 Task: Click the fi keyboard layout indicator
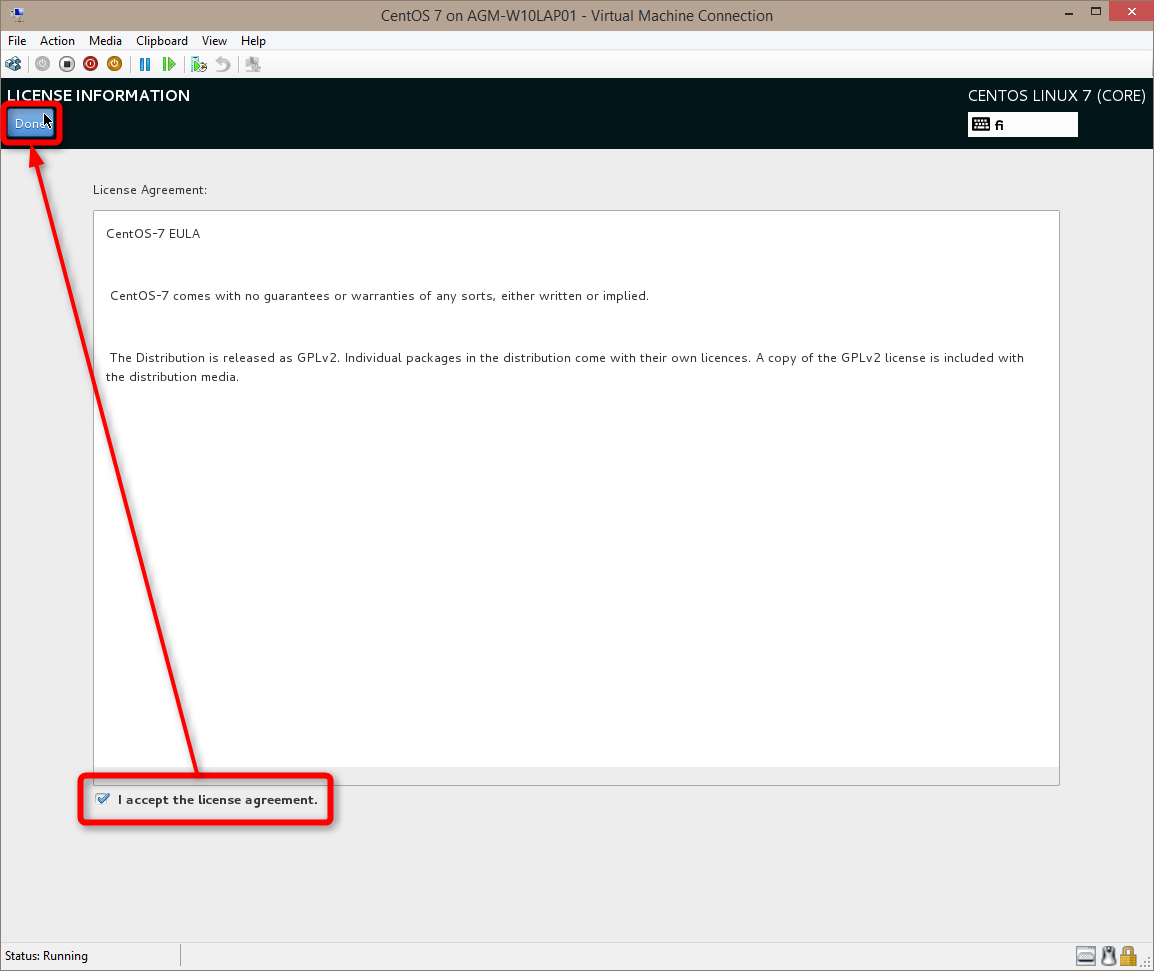(1023, 124)
